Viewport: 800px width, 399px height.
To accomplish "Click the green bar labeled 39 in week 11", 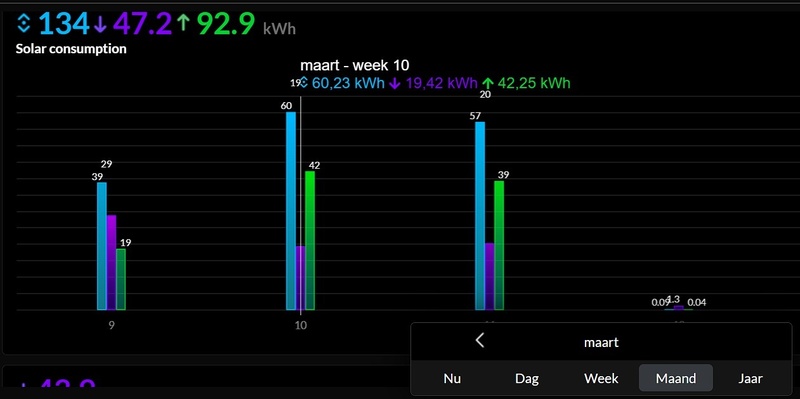I will coord(499,245).
